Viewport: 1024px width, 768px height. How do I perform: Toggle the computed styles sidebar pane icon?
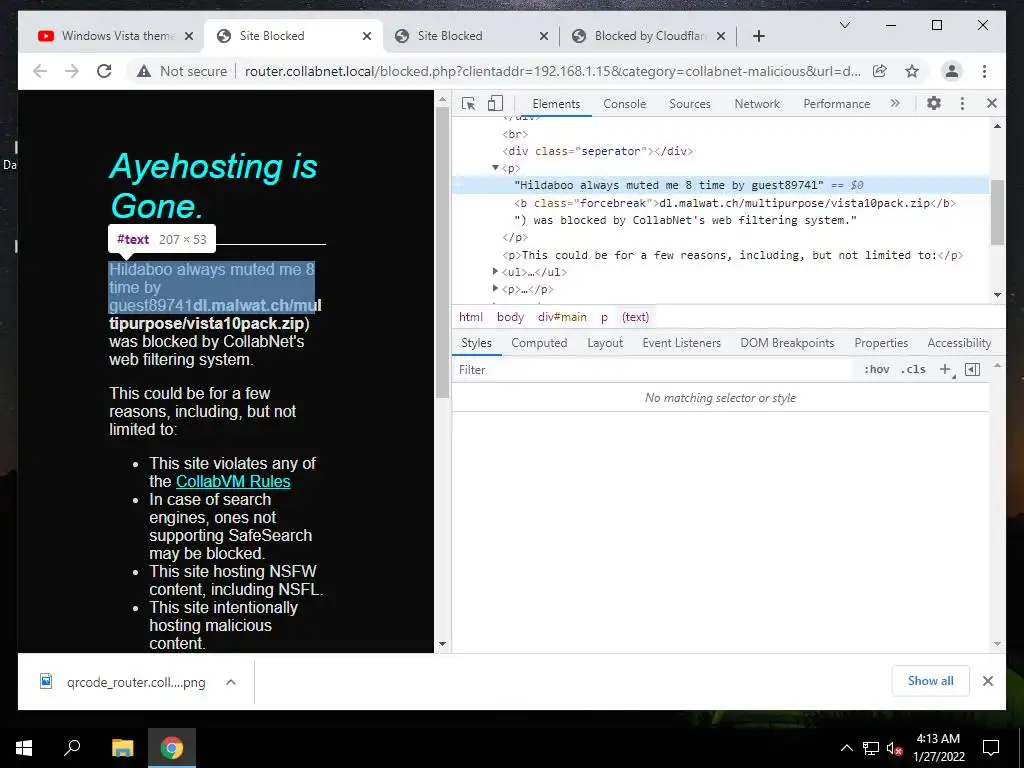click(x=972, y=370)
